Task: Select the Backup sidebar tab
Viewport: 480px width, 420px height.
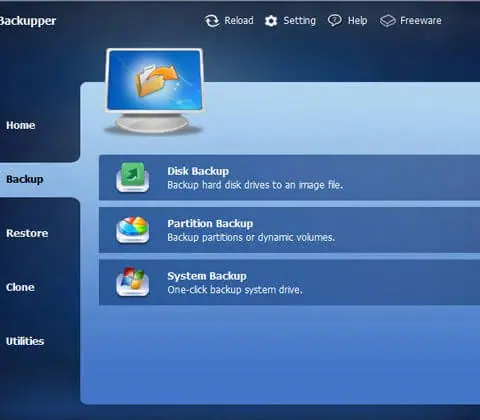Action: tap(25, 179)
